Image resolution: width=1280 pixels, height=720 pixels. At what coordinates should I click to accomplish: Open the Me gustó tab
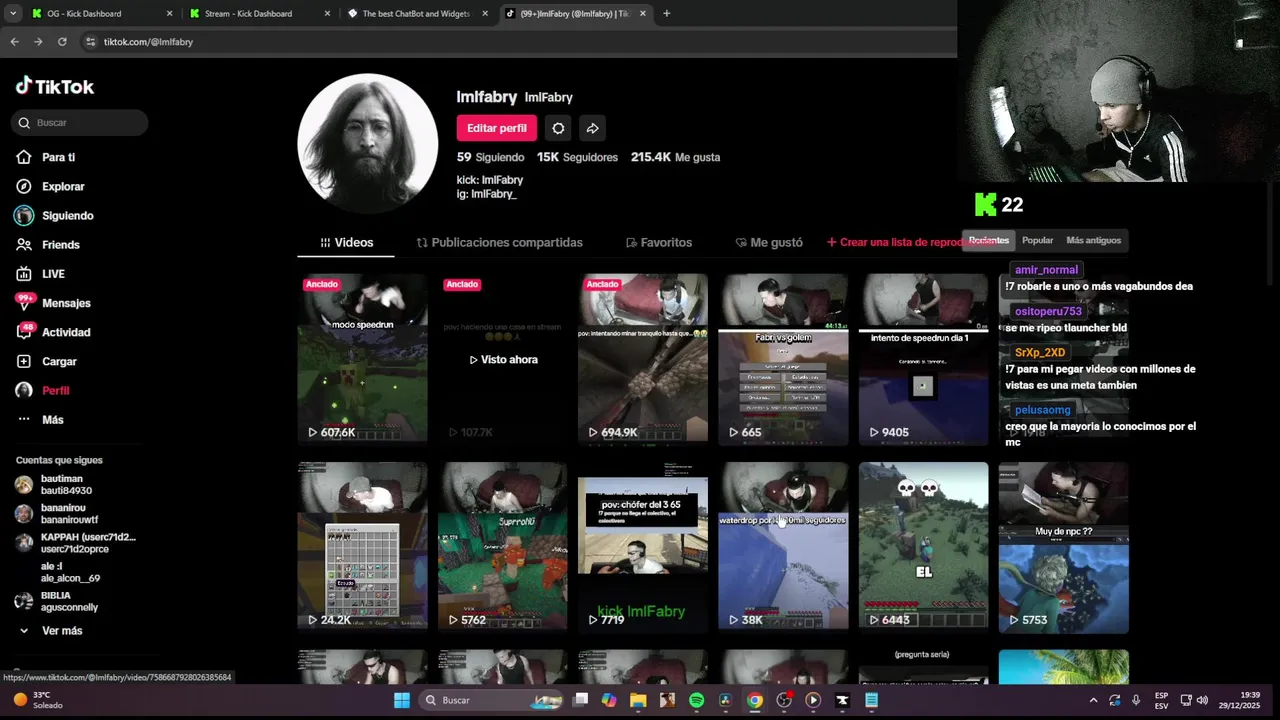pos(768,242)
